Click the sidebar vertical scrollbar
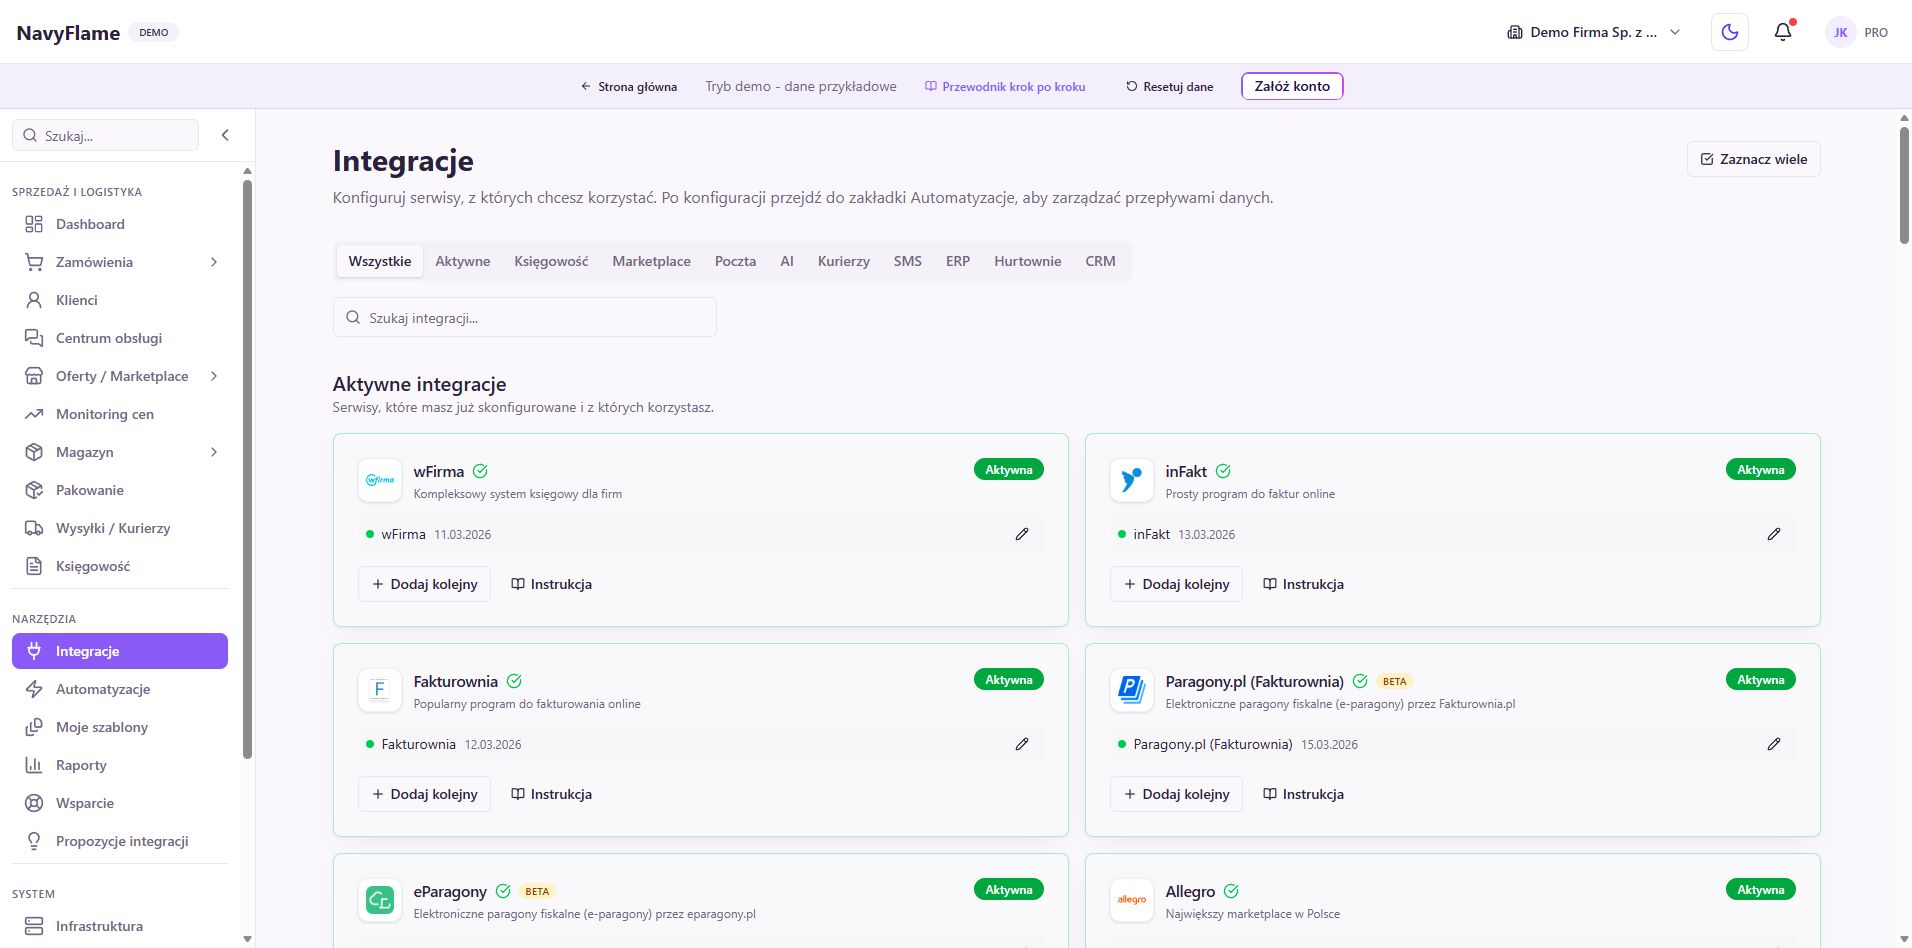Viewport: 1912px width, 948px height. [247, 470]
